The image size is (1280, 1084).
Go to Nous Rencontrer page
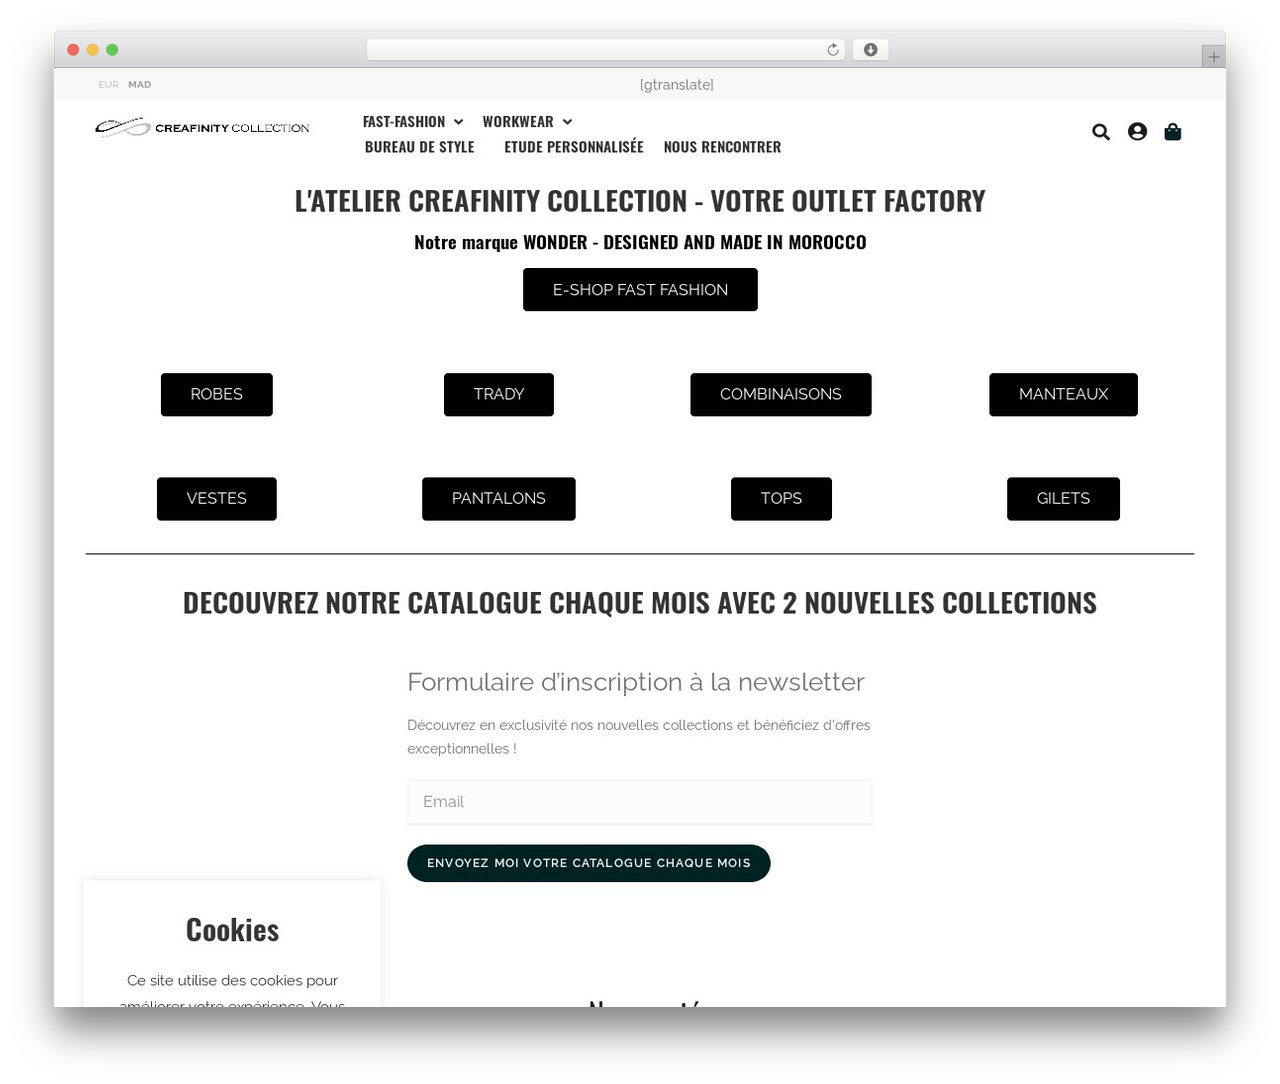(722, 147)
